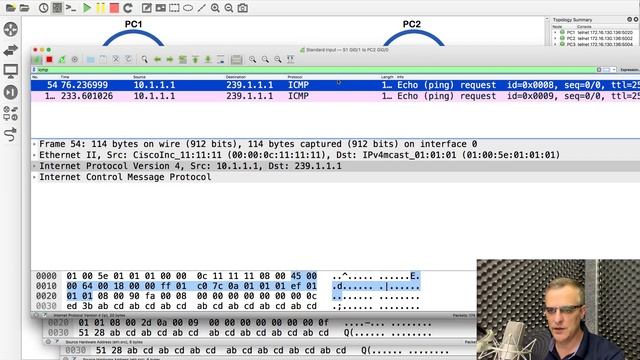Expand the Ethernet II header details
The width and height of the screenshot is (640, 360).
pos(34,155)
